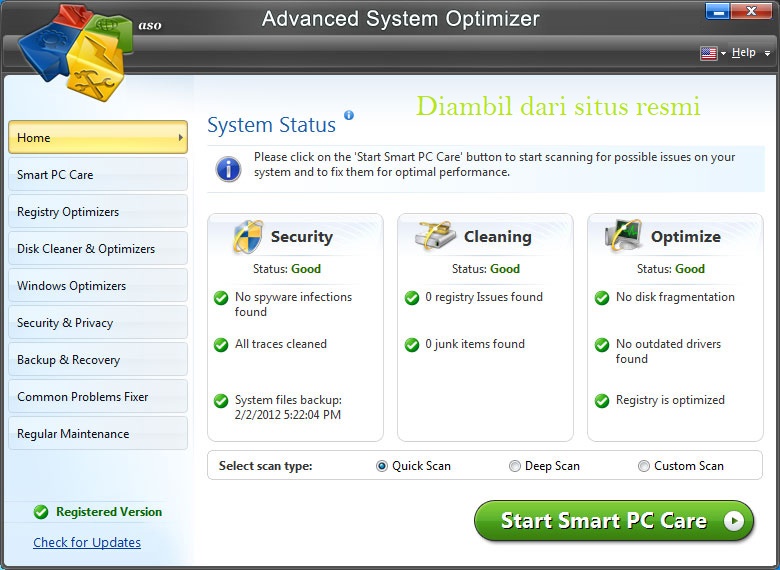Click the Cleaning panel heading
This screenshot has width=780, height=570.
(x=497, y=237)
